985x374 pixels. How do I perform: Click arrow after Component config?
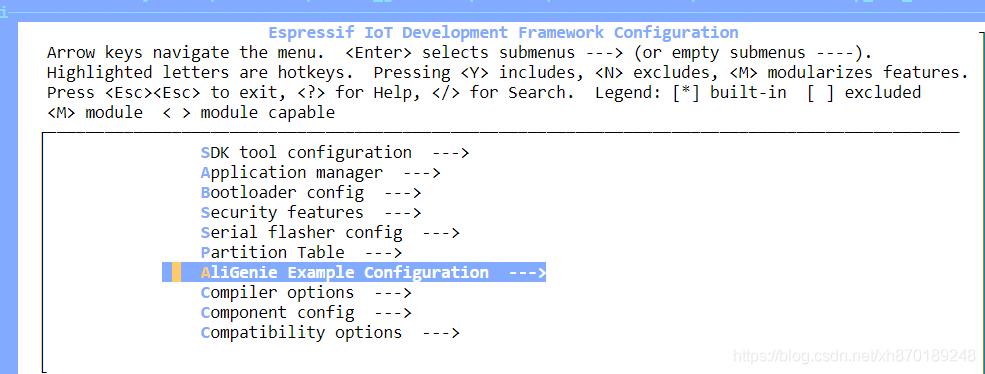click(393, 313)
